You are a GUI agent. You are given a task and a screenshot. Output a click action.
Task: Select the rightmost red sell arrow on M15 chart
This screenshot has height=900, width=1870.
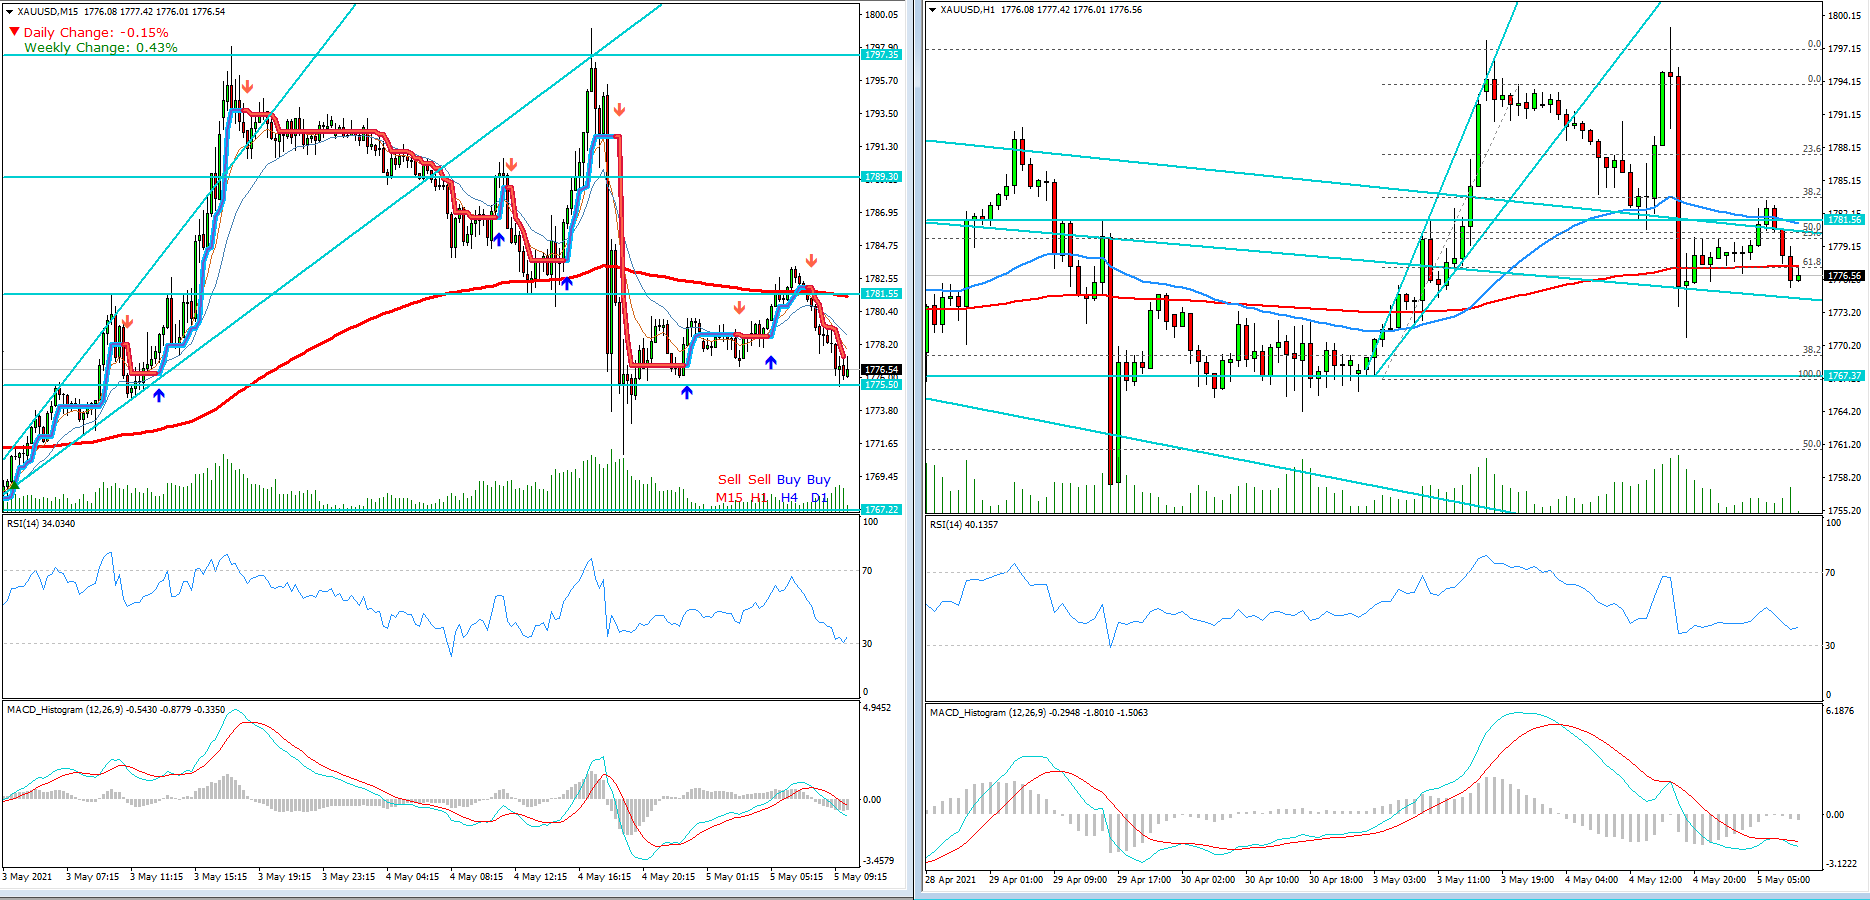(x=811, y=261)
